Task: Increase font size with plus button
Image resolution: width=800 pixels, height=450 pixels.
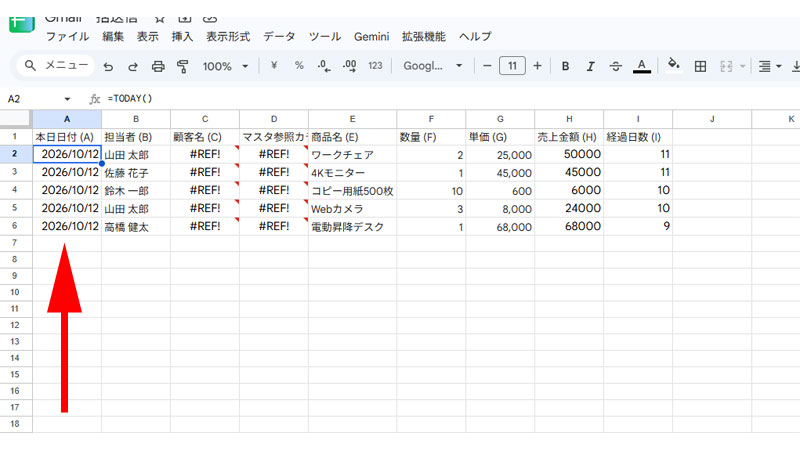Action: [537, 66]
